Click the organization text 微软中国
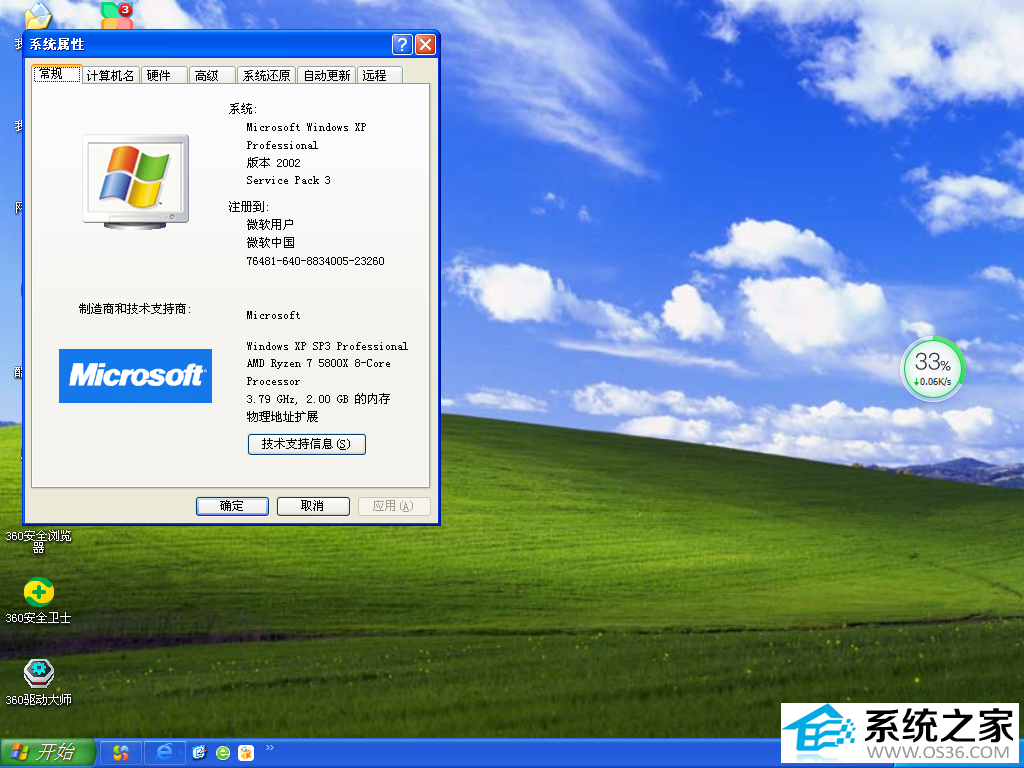 pos(270,243)
